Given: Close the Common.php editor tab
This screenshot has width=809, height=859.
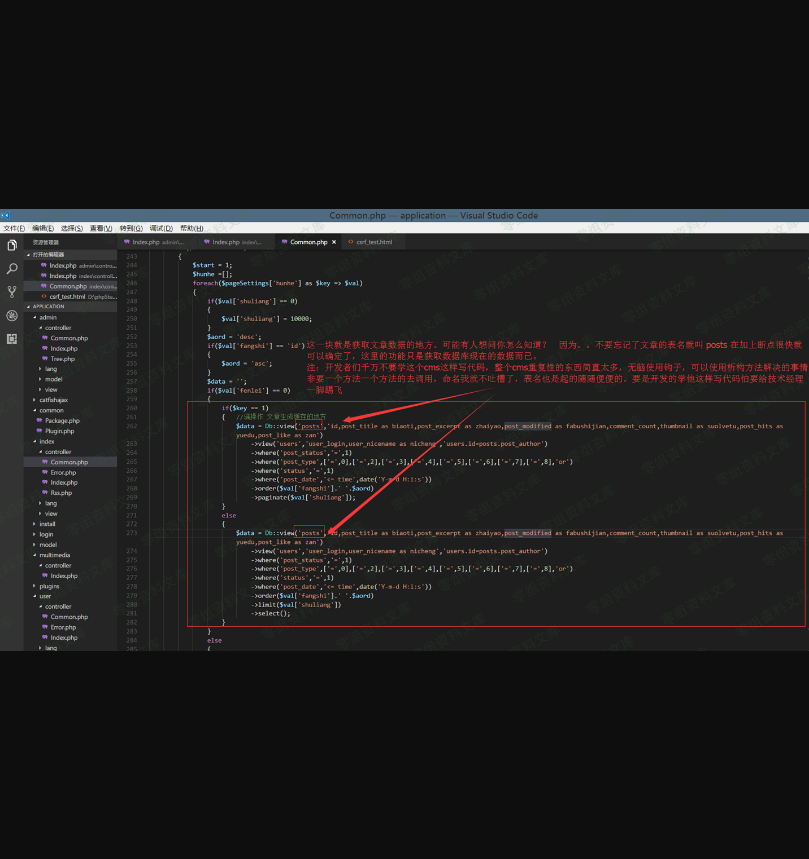Looking at the screenshot, I should (x=333, y=242).
